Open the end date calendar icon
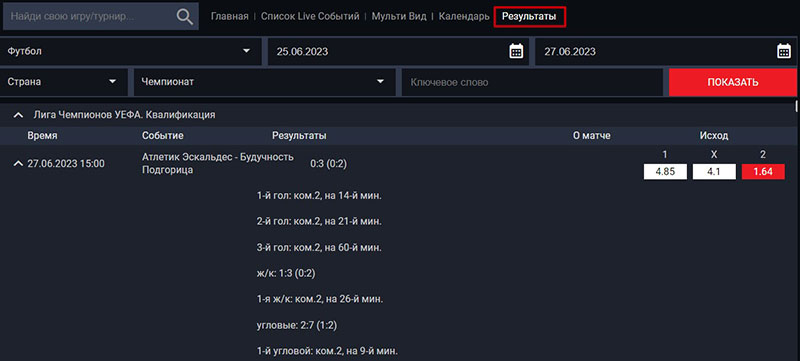Viewport: 800px width, 361px height. click(784, 51)
